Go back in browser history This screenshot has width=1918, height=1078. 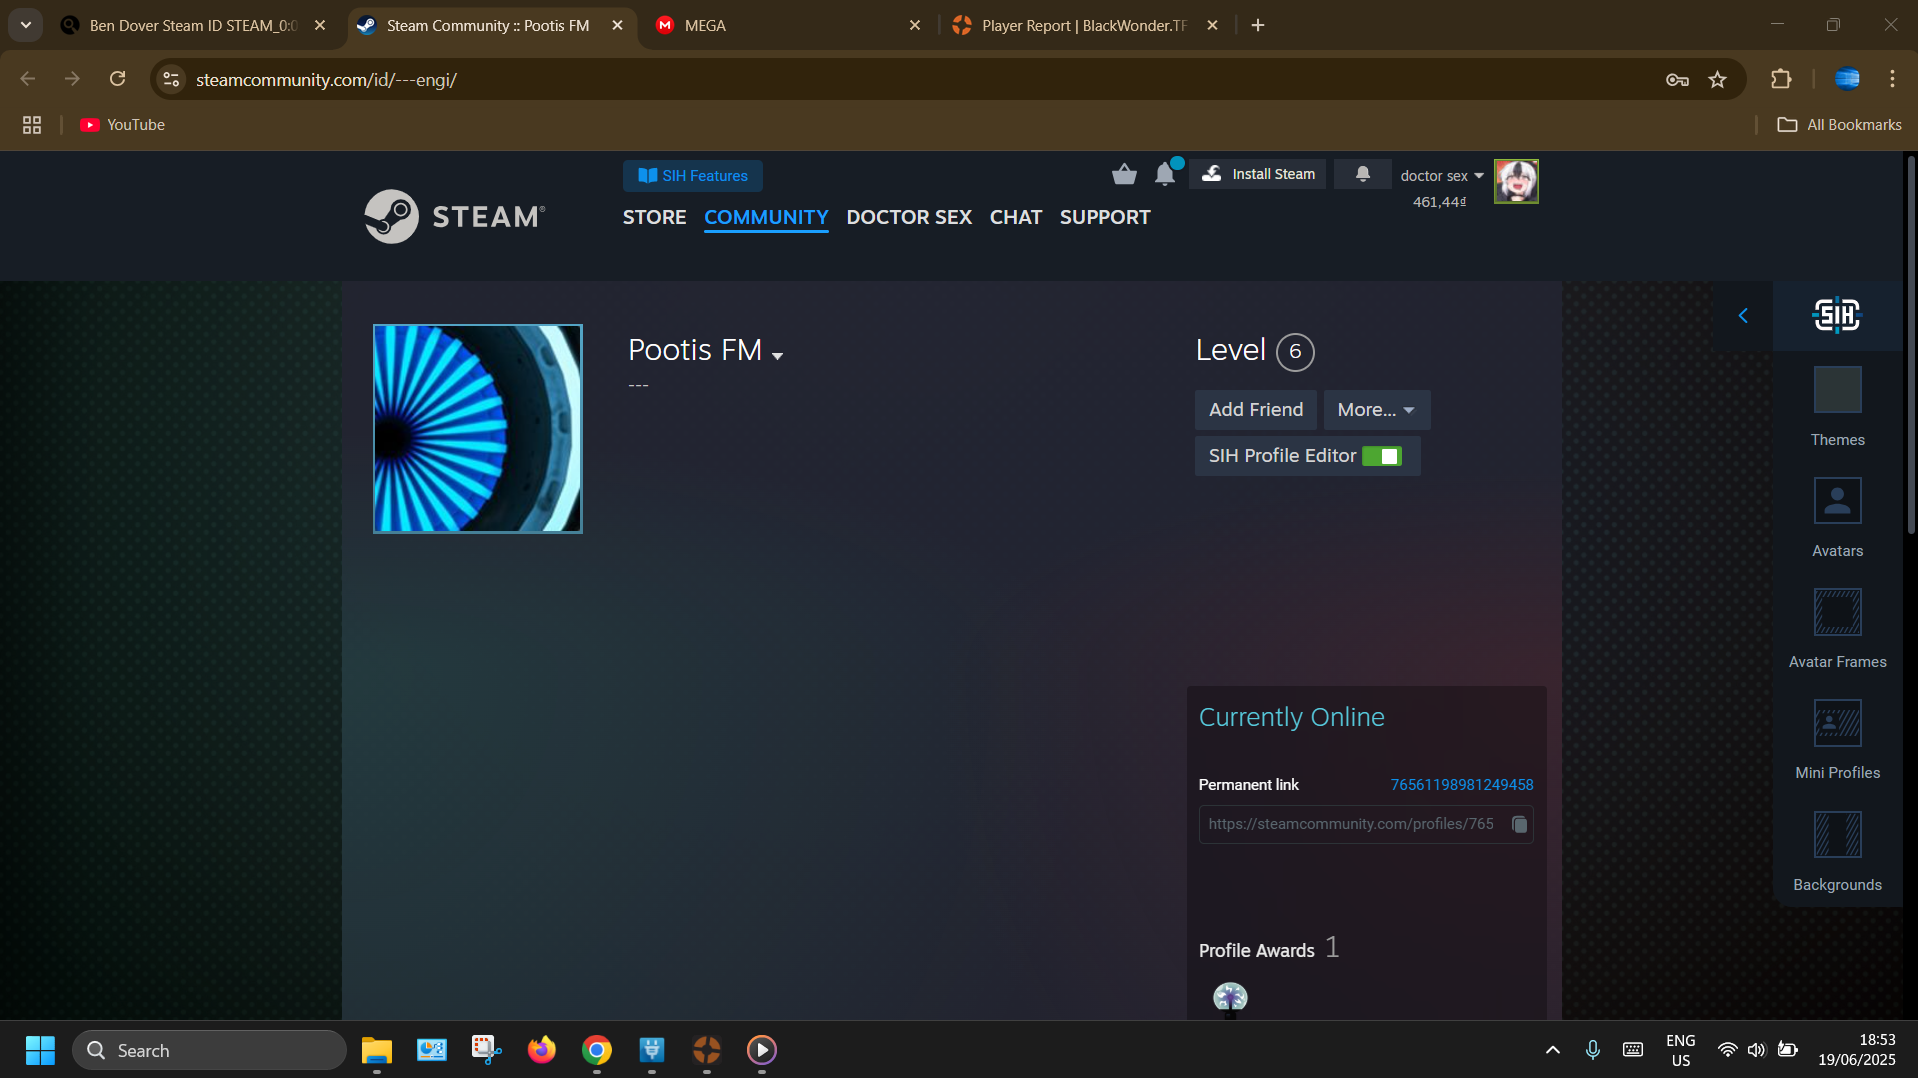(x=28, y=79)
